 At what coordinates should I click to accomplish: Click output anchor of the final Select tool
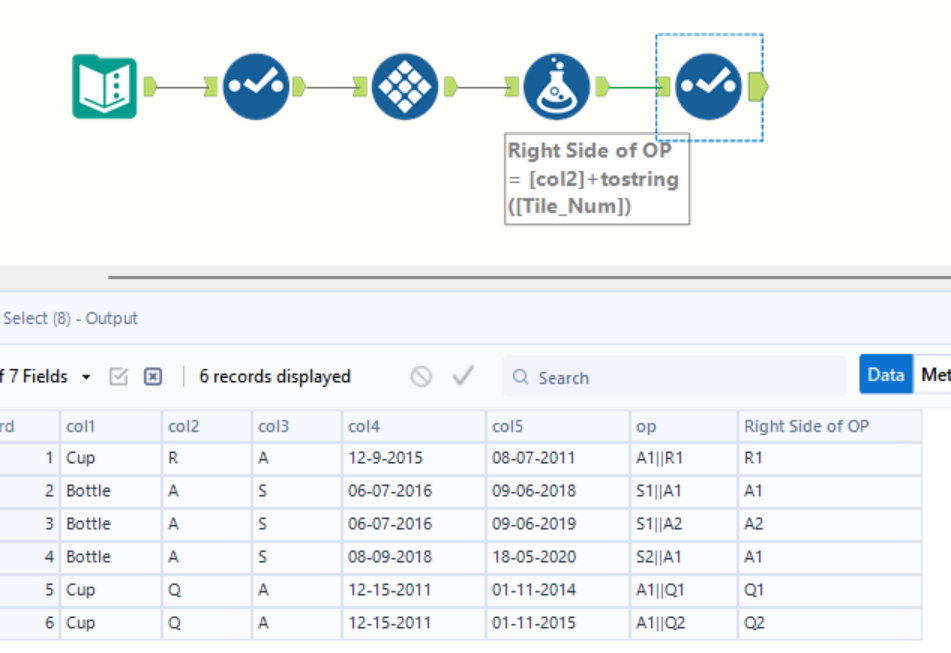click(758, 88)
